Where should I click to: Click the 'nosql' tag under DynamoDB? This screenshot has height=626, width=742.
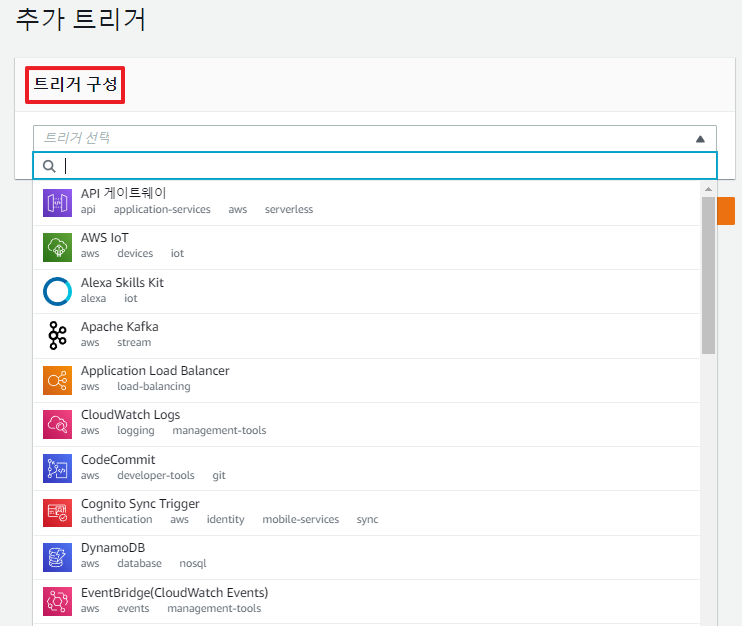193,564
